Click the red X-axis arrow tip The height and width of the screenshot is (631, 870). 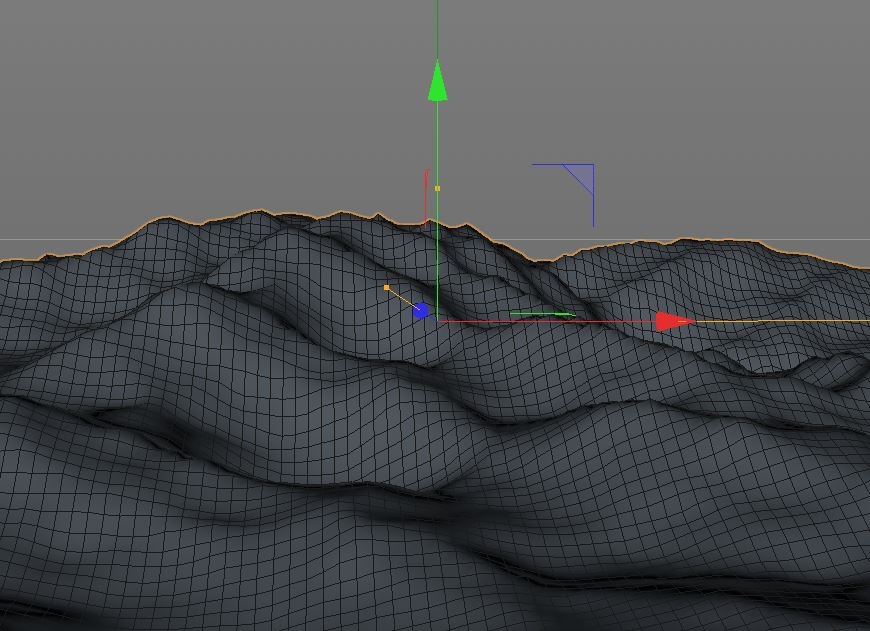[x=674, y=321]
